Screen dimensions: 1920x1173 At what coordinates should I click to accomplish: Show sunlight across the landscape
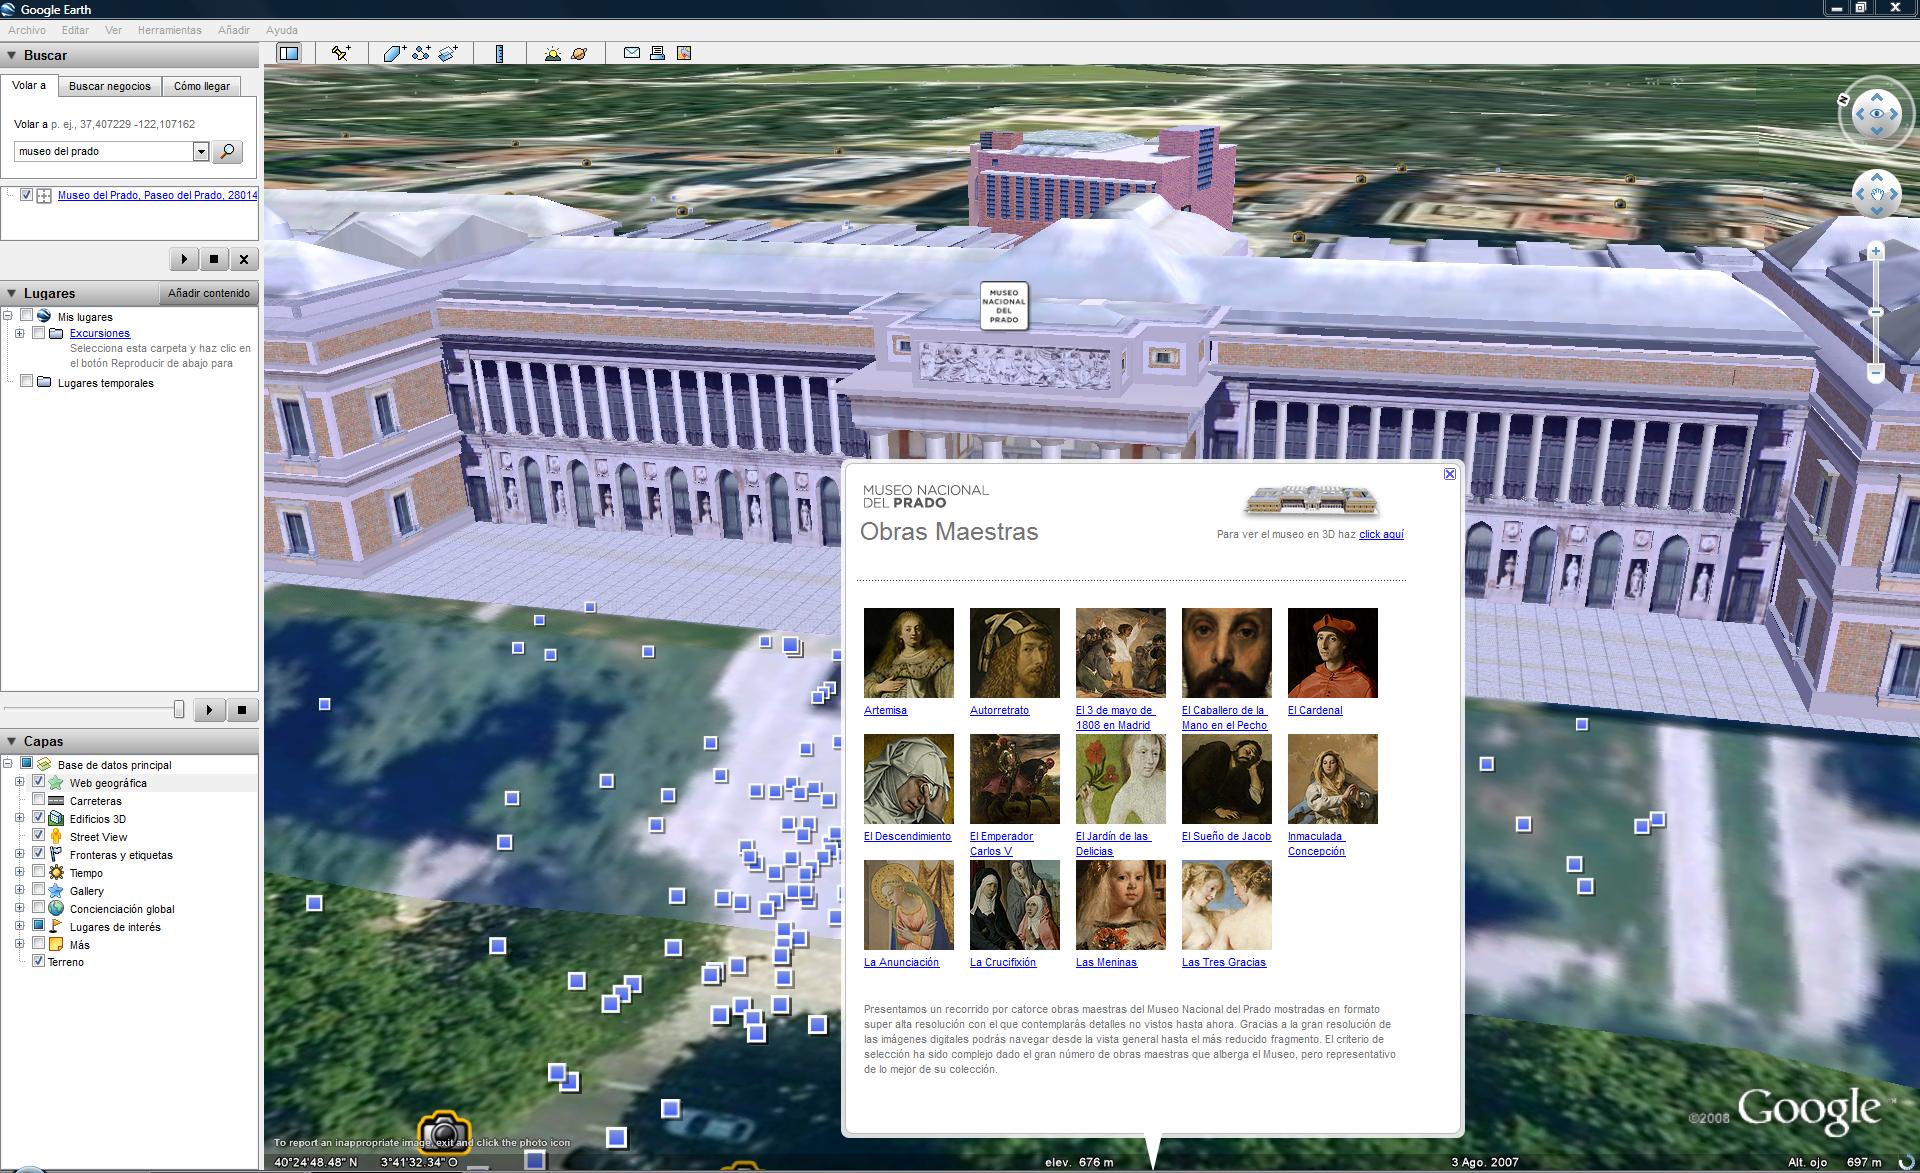552,53
